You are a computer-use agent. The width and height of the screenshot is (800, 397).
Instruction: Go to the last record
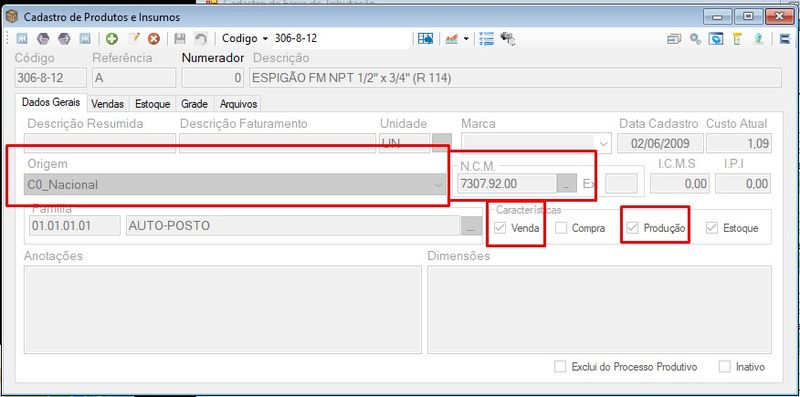85,39
